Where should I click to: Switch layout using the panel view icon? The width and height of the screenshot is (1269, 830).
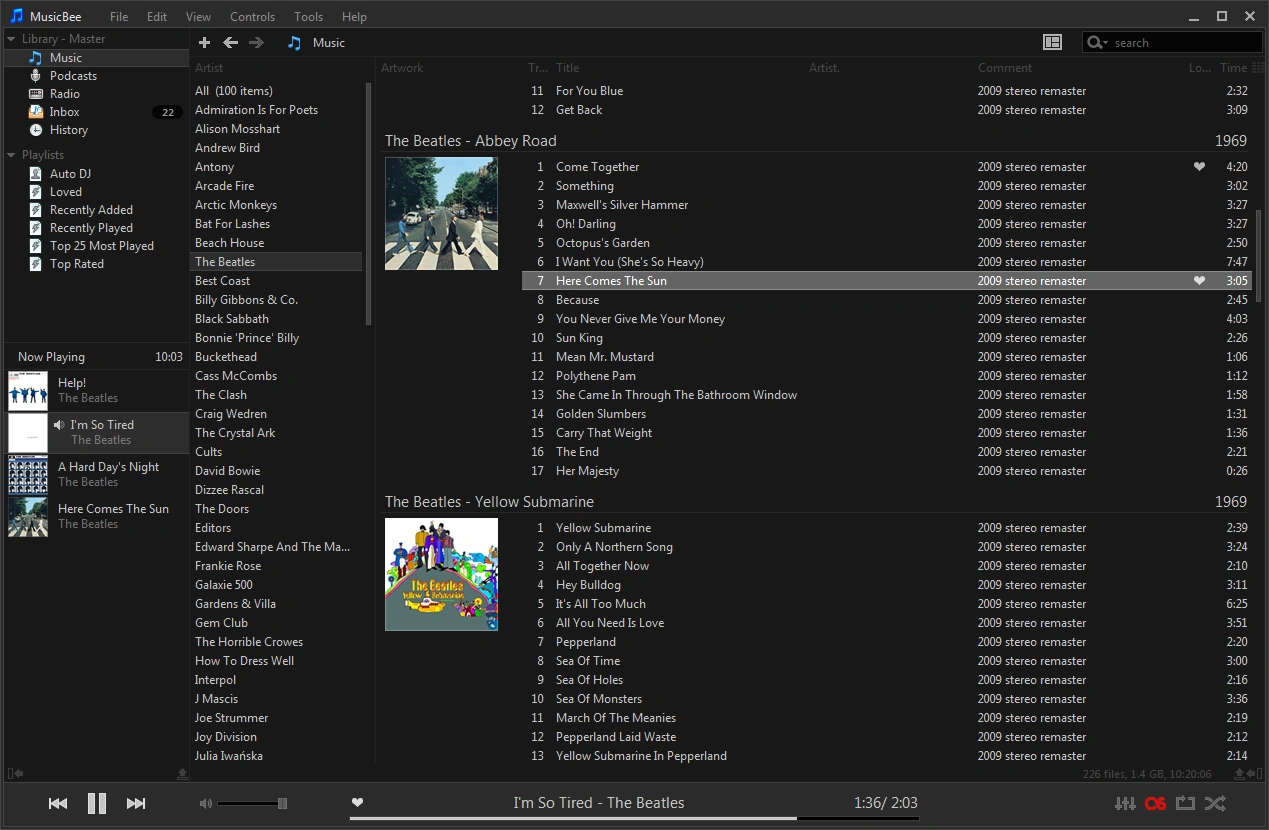[x=1052, y=42]
